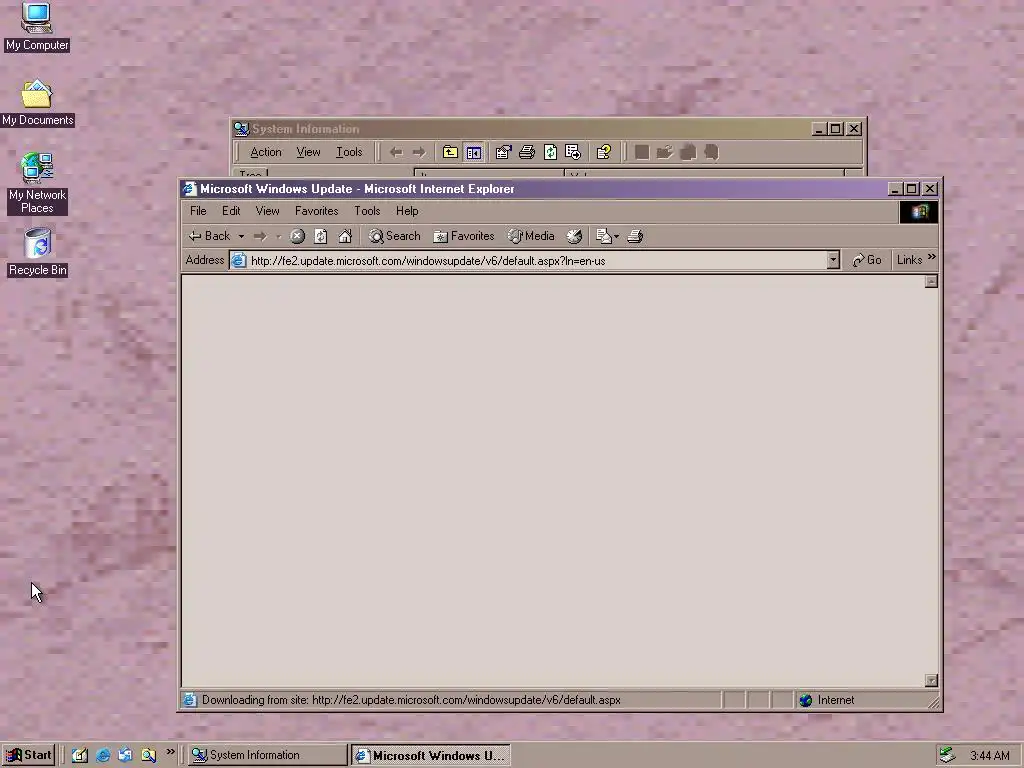Click the Back button in Internet Explorer
The height and width of the screenshot is (768, 1024).
coord(209,236)
